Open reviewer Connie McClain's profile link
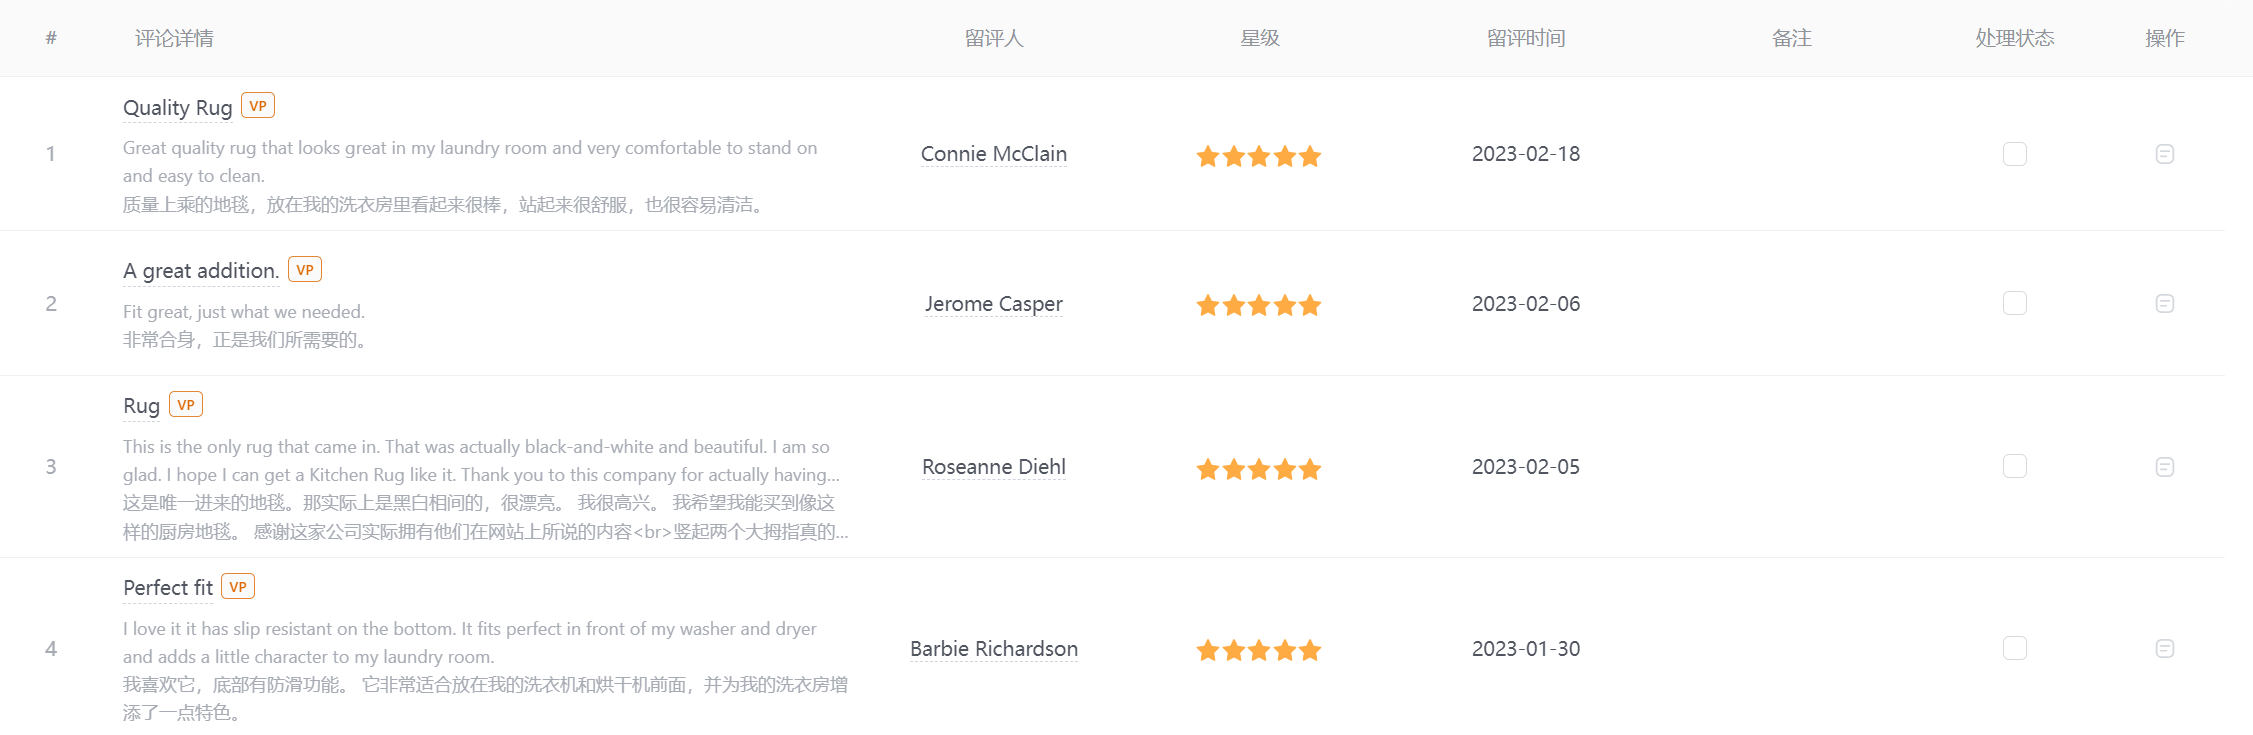2253x735 pixels. point(994,154)
